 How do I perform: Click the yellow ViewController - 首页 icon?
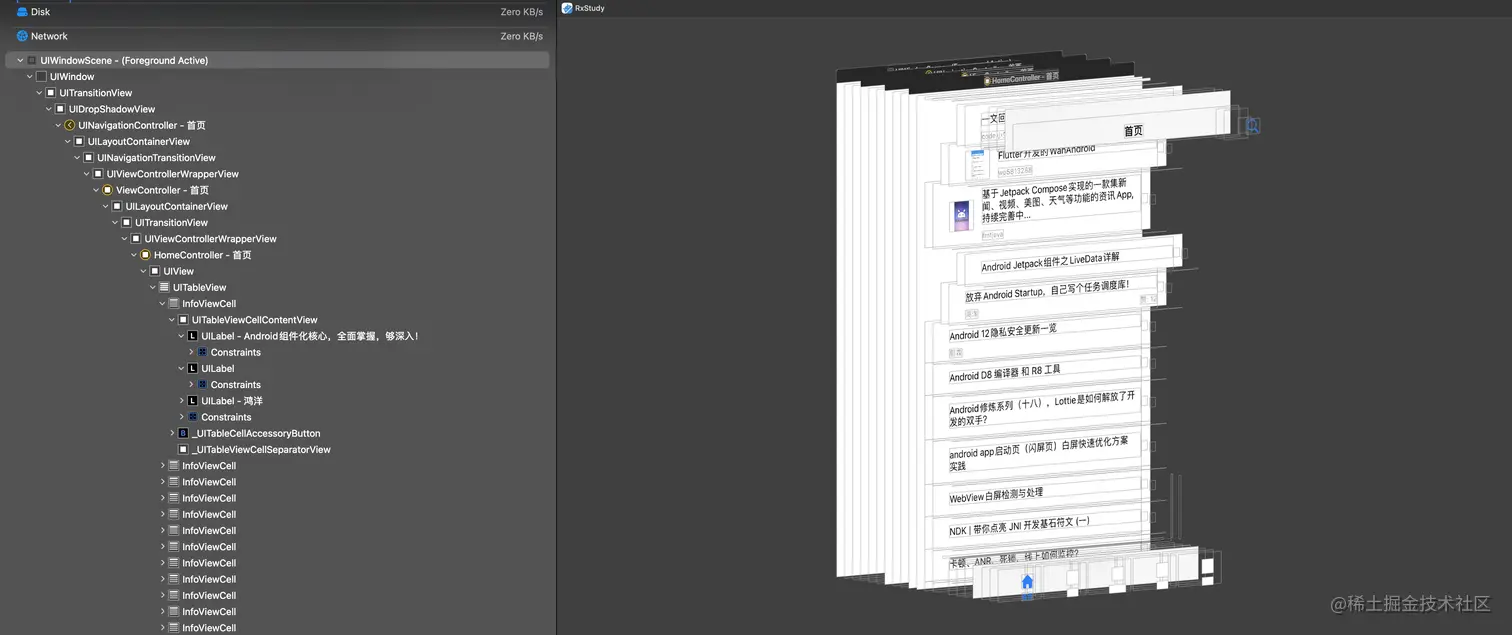[108, 190]
